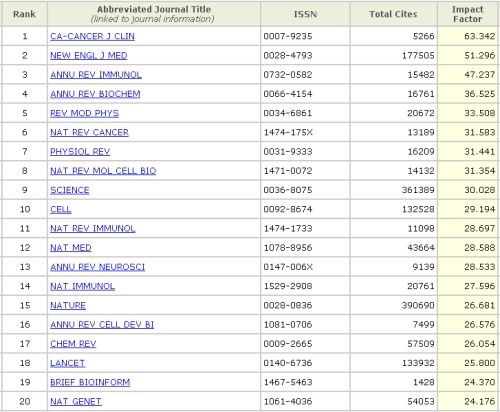This screenshot has height=412, width=500.
Task: Click impact factor value 30.028
Action: coord(479,190)
